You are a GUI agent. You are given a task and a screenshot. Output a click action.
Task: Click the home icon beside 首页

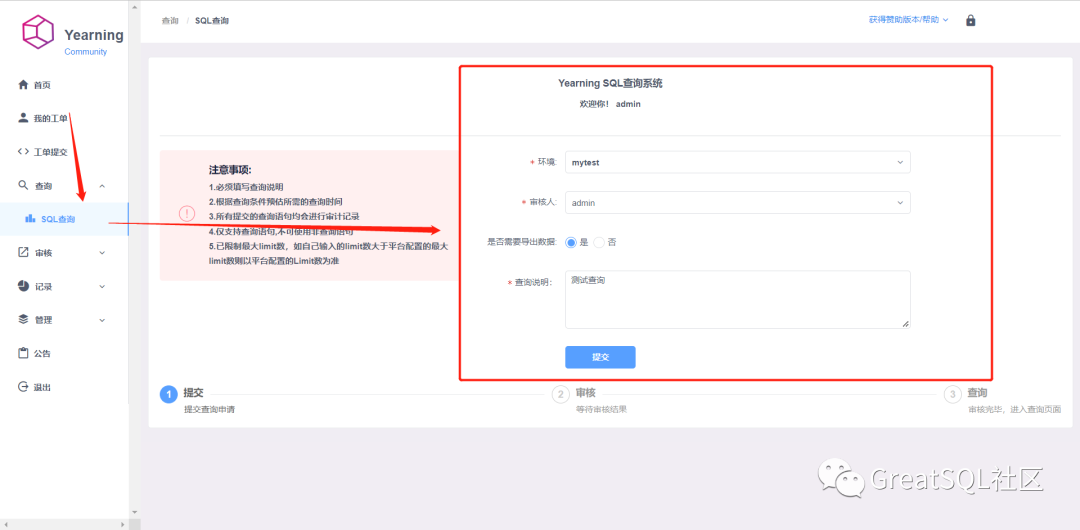[x=23, y=85]
